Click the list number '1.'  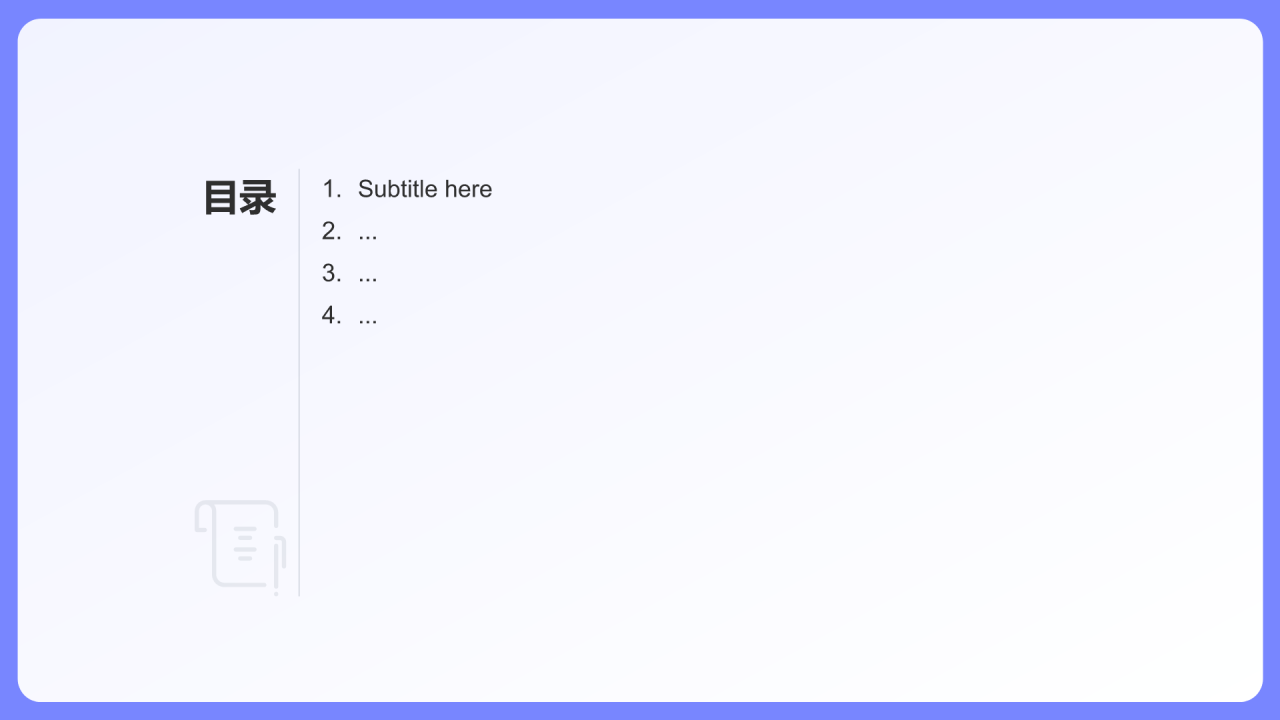[x=332, y=189]
